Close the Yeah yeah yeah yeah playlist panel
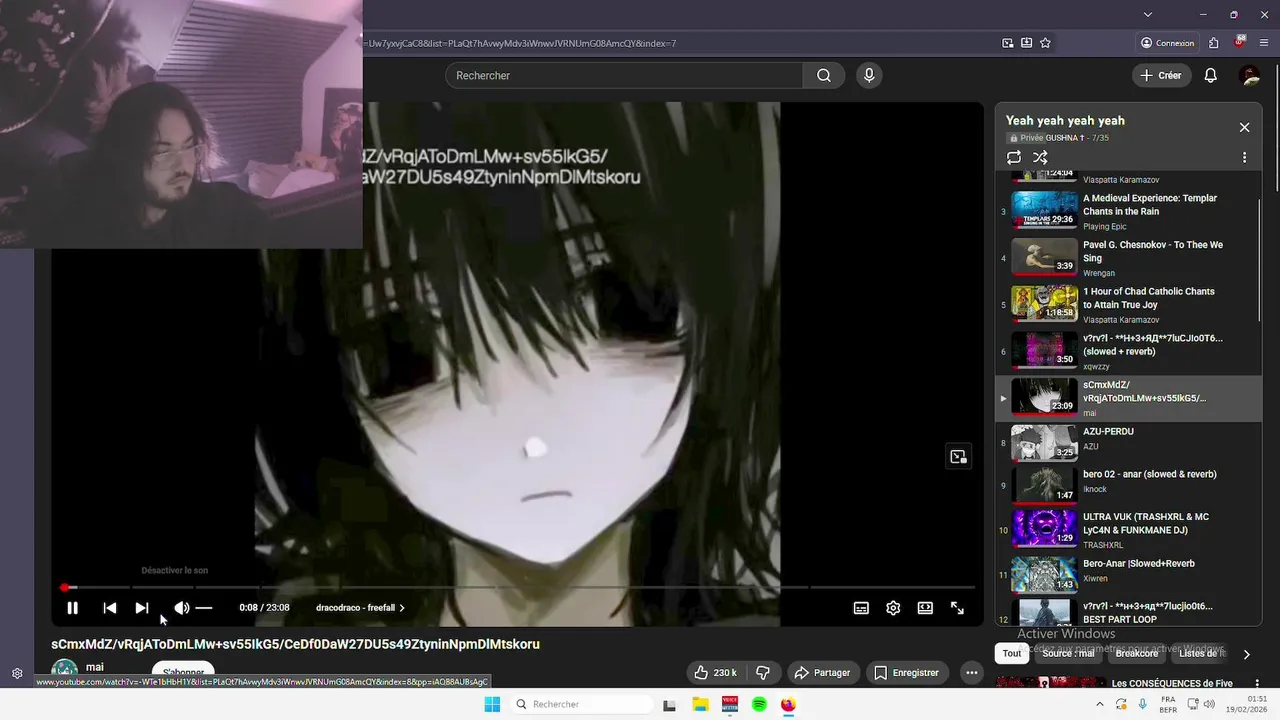1280x720 pixels. pyautogui.click(x=1244, y=127)
